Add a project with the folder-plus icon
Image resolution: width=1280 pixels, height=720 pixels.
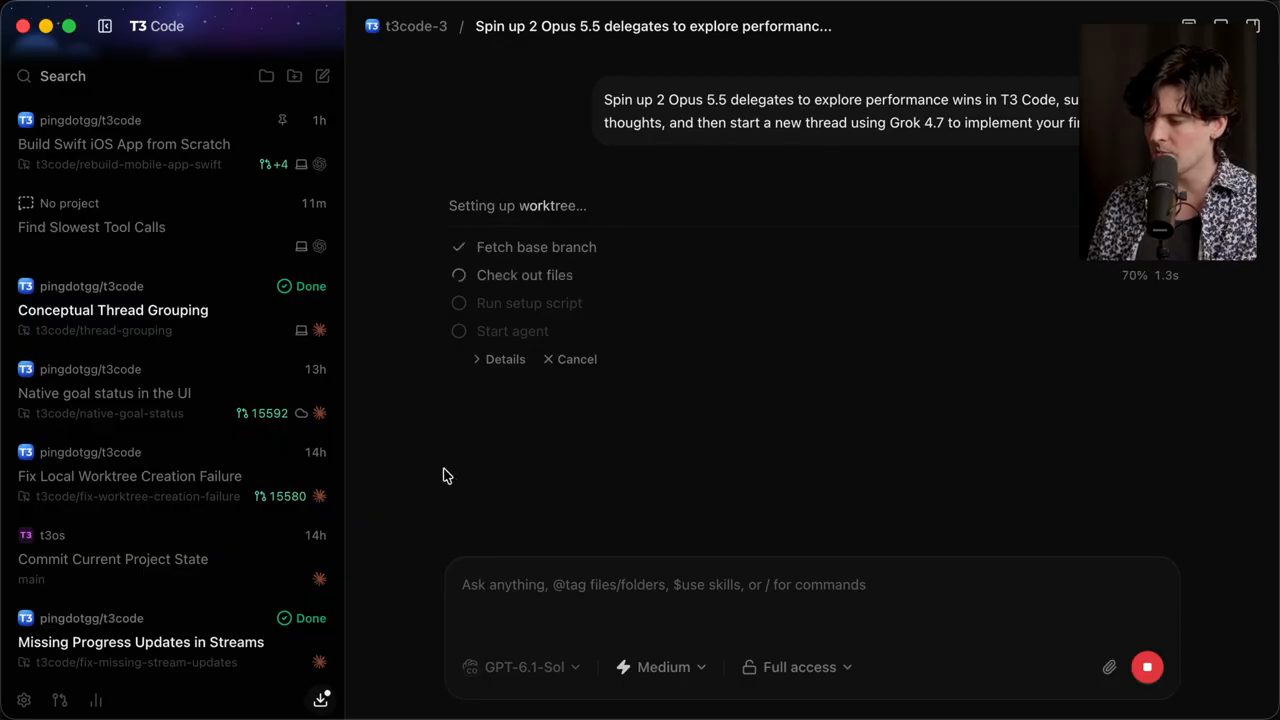click(294, 76)
